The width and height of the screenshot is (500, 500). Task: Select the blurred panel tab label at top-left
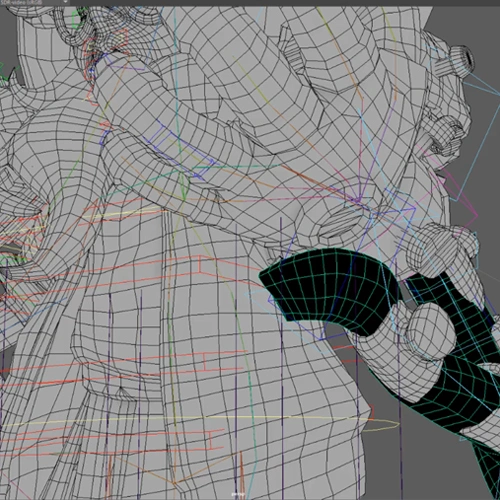tap(22, 2)
